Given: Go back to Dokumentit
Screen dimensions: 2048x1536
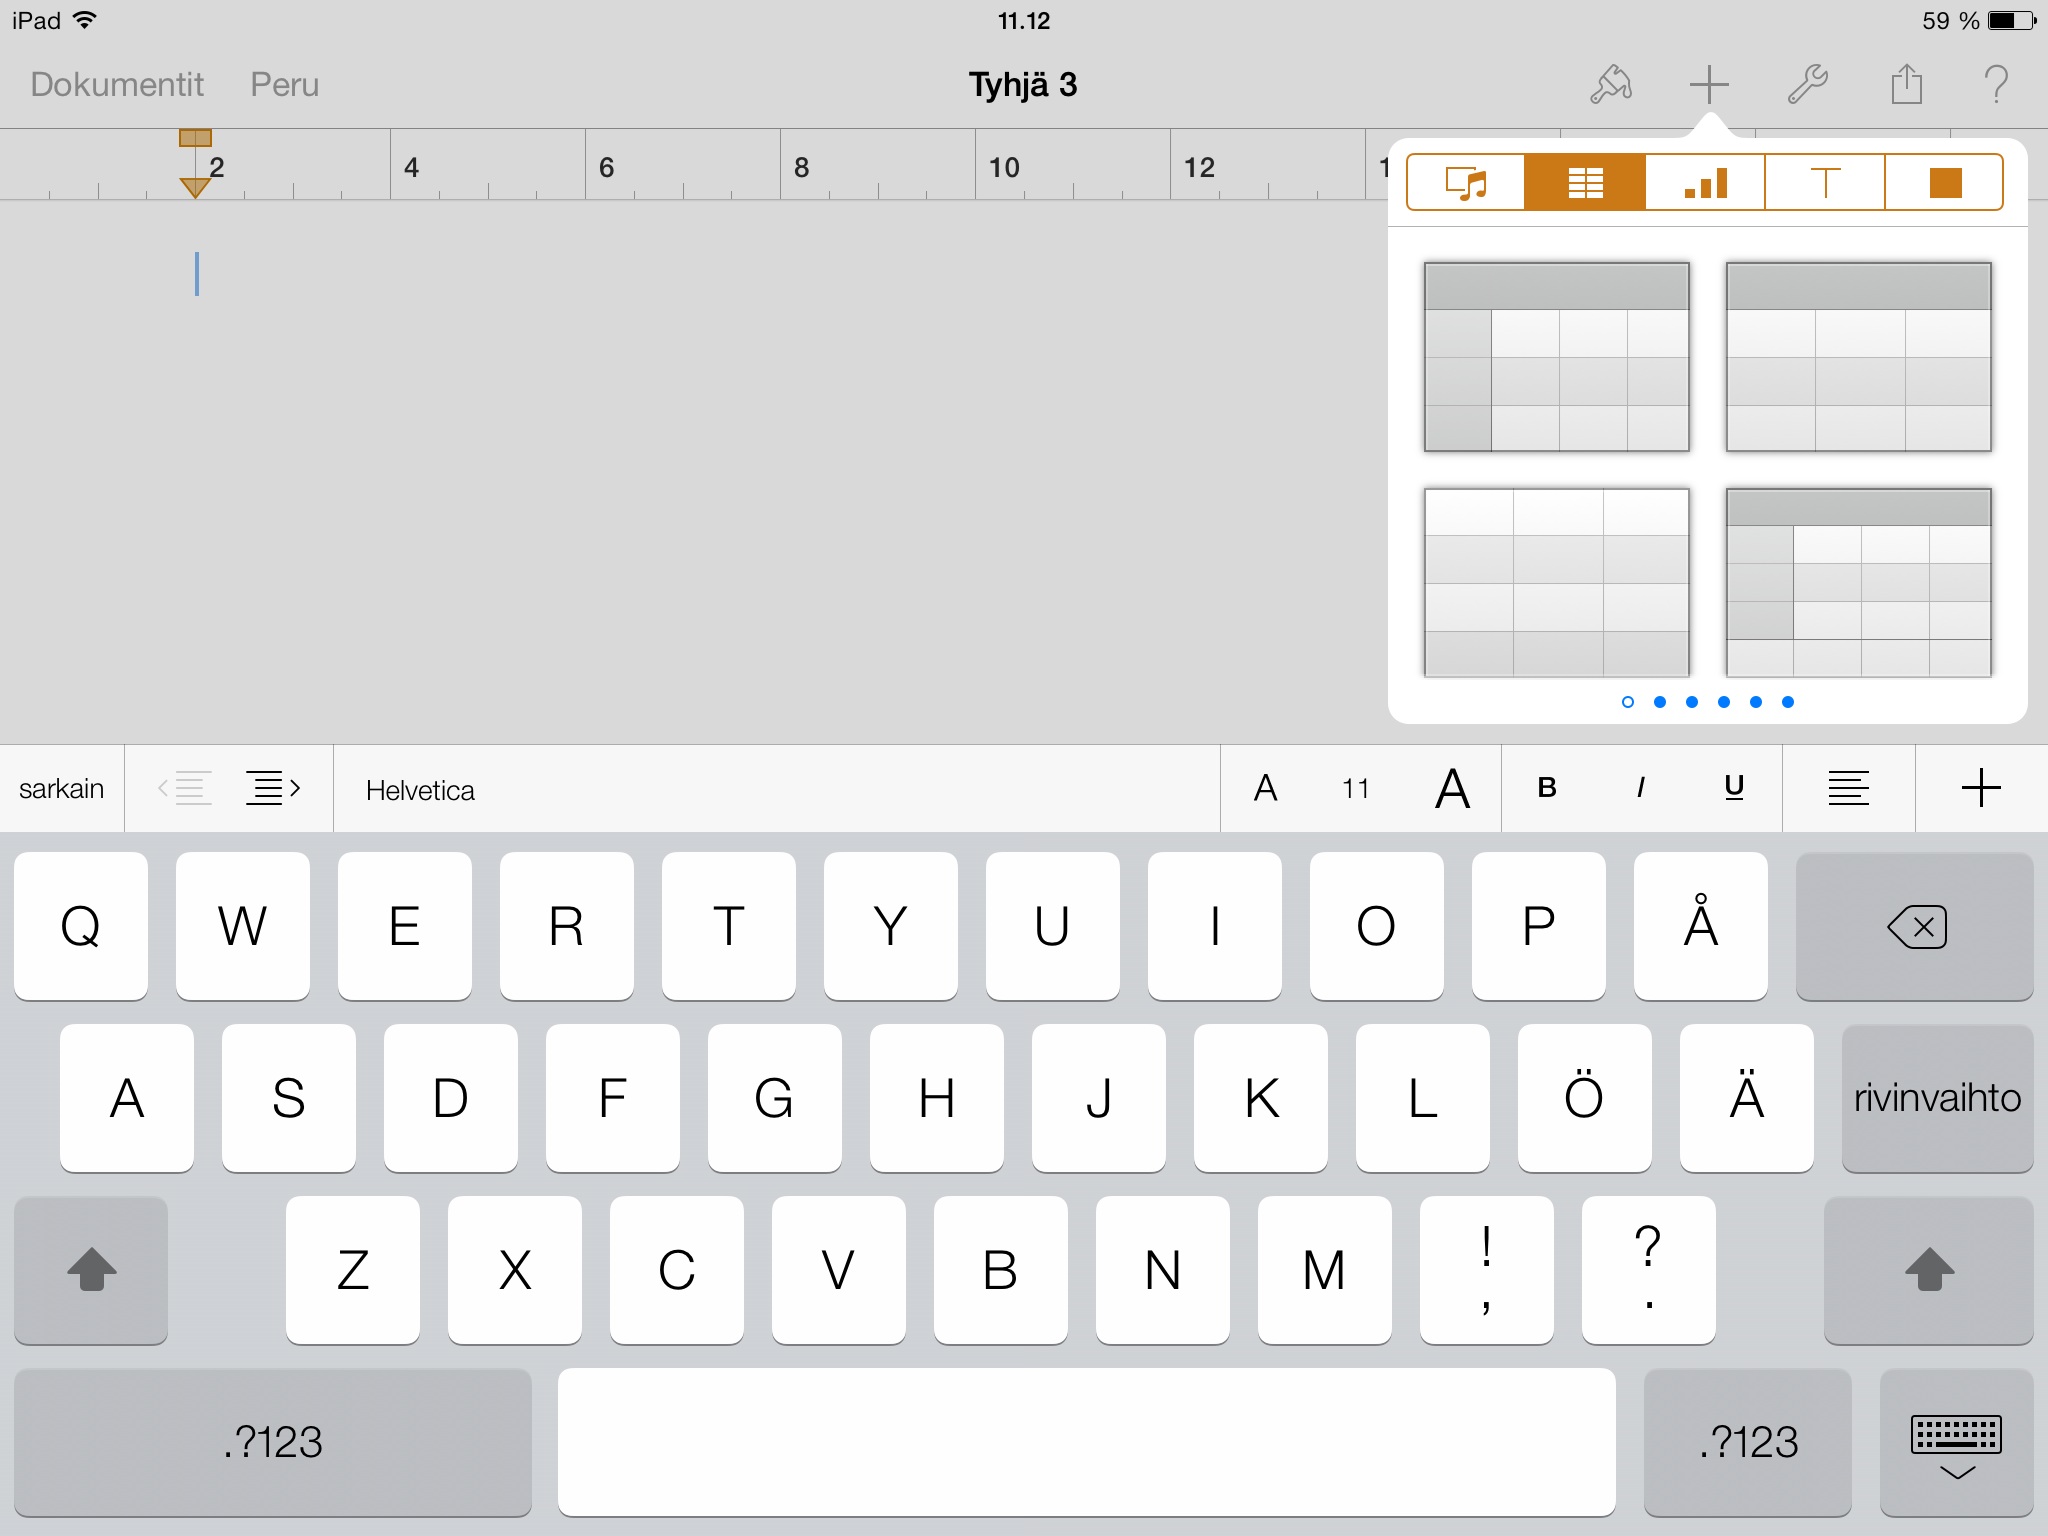Looking at the screenshot, I should [117, 85].
